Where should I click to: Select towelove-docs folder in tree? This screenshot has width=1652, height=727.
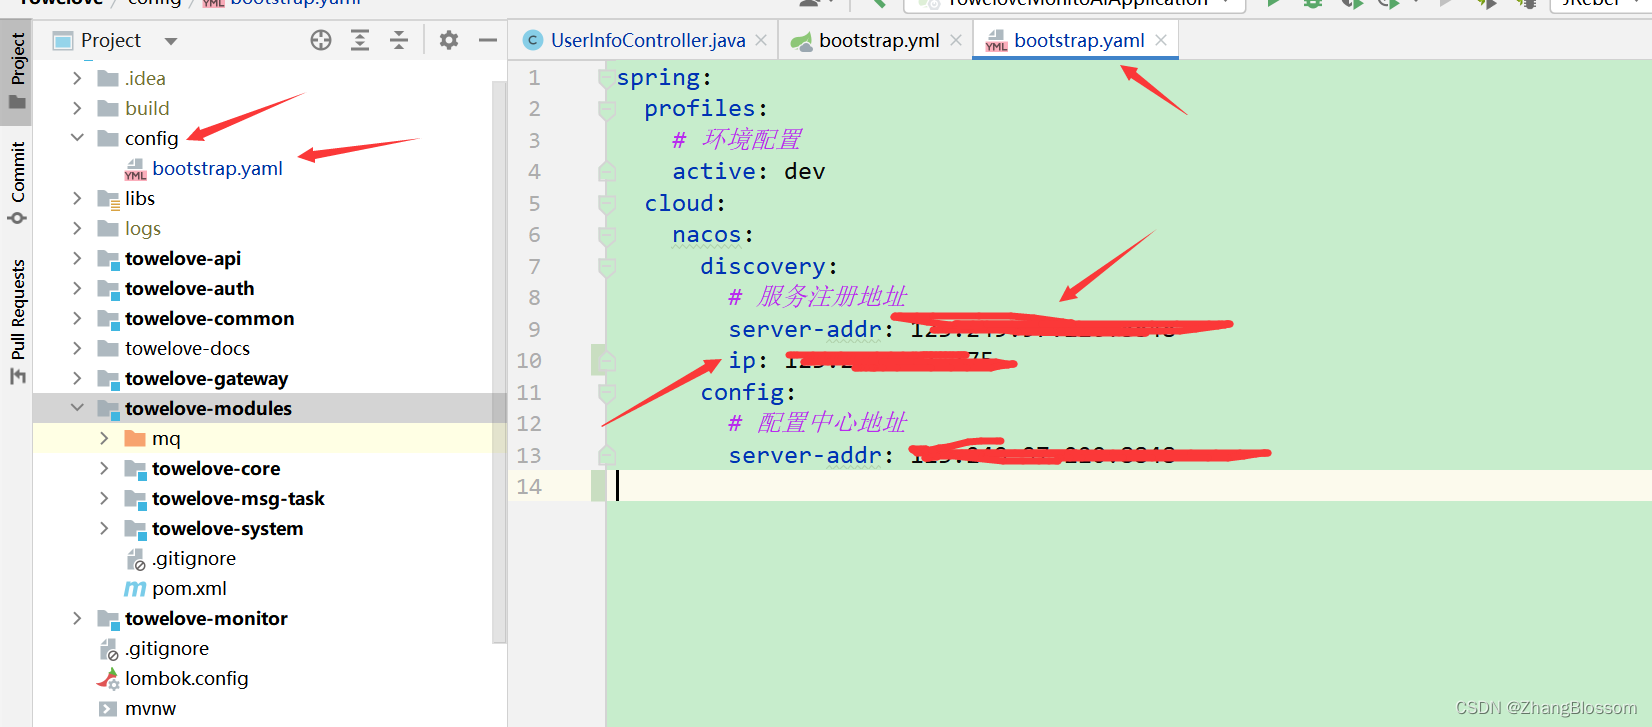(x=187, y=348)
